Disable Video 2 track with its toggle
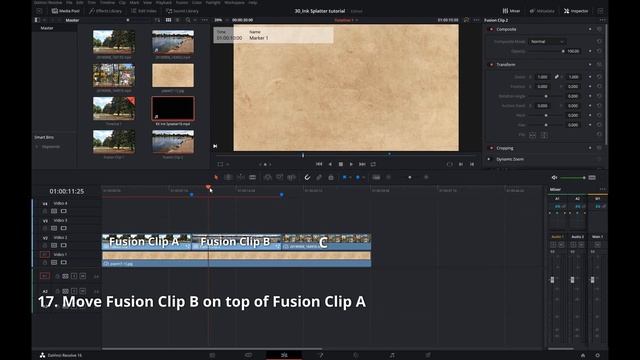This screenshot has height=360, width=640. [x=64, y=246]
